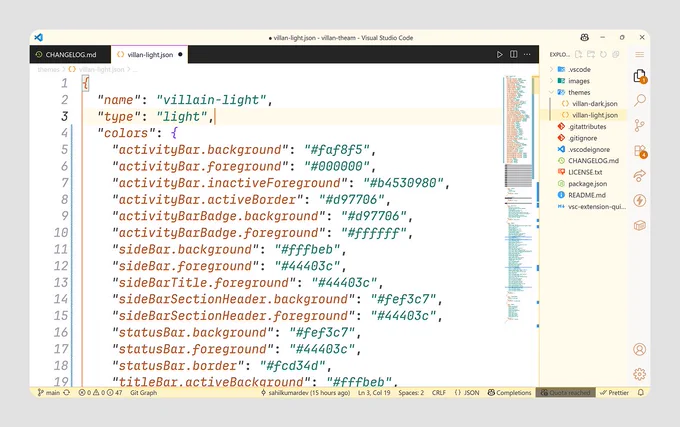Open the lightning bolt activity bar icon
This screenshot has width=680, height=427.
point(639,200)
